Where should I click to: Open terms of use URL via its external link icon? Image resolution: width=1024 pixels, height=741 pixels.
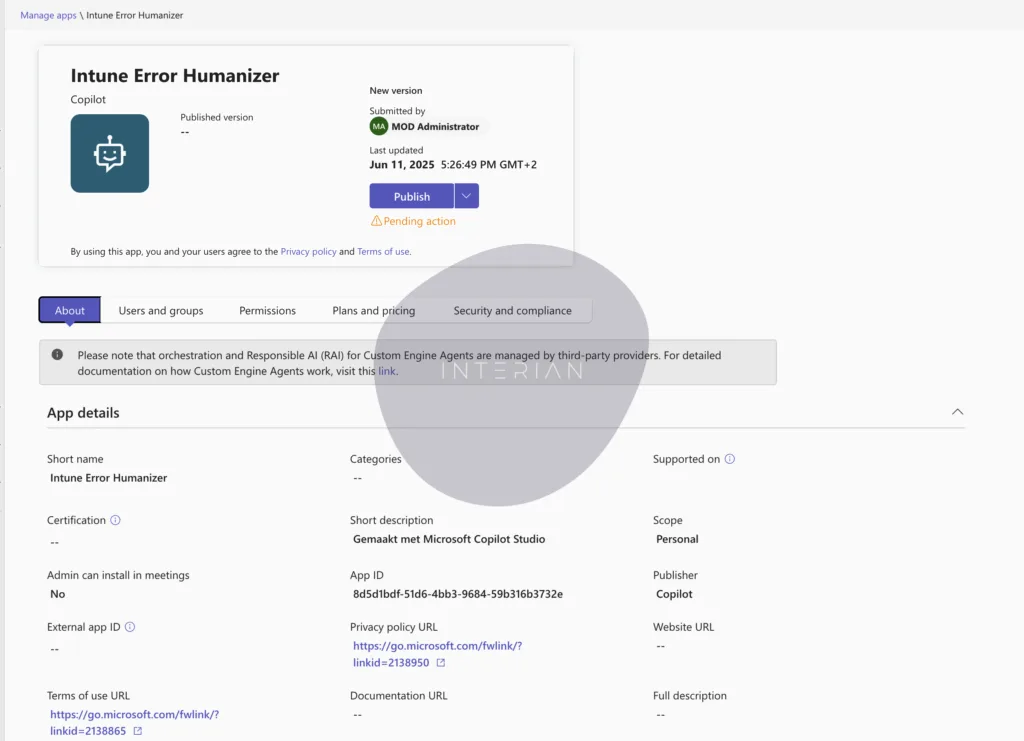(x=136, y=731)
